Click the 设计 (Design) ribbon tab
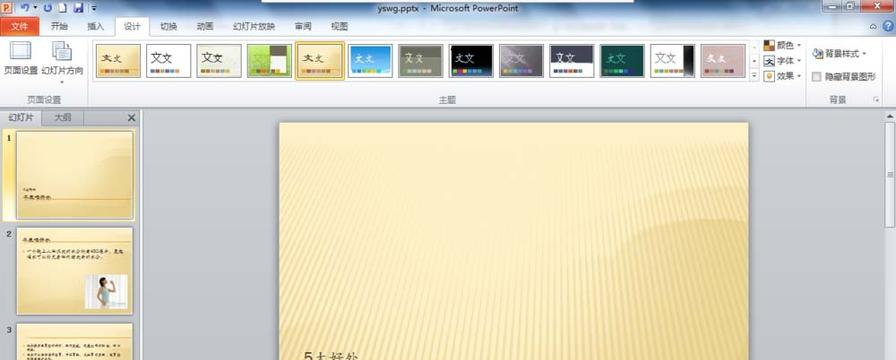Viewport: 896px width, 360px height. point(132,26)
